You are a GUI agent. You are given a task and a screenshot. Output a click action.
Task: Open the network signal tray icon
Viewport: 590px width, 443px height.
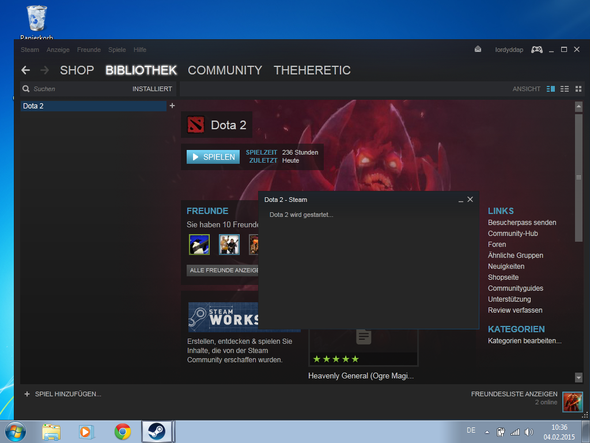click(515, 432)
